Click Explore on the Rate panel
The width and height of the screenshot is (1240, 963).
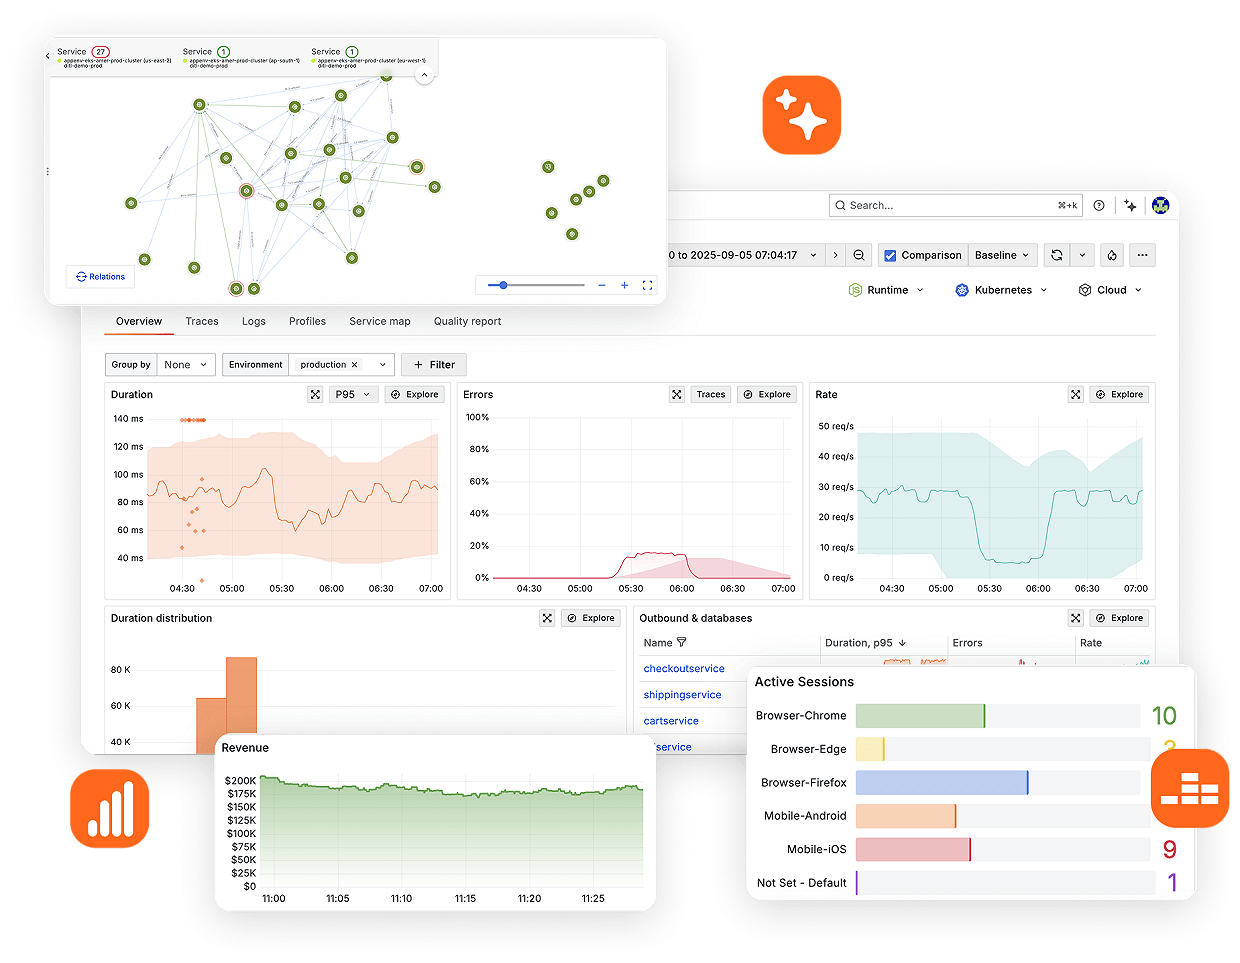[x=1119, y=395]
